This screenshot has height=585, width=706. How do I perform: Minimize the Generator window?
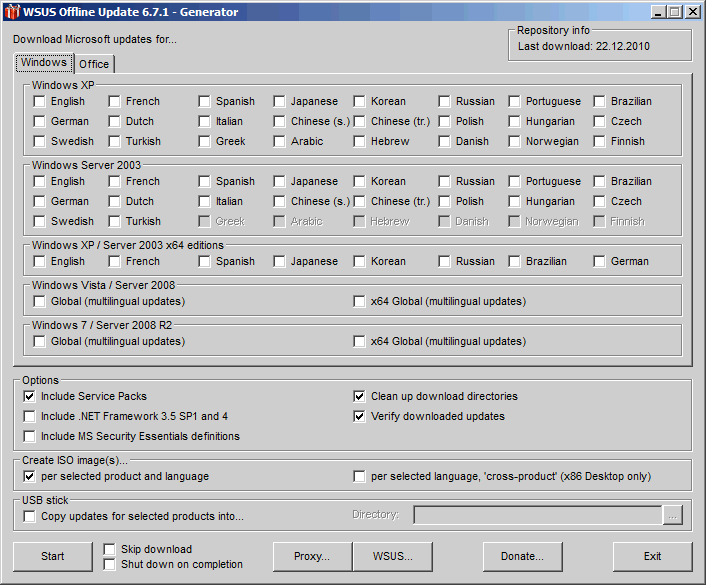tap(658, 12)
